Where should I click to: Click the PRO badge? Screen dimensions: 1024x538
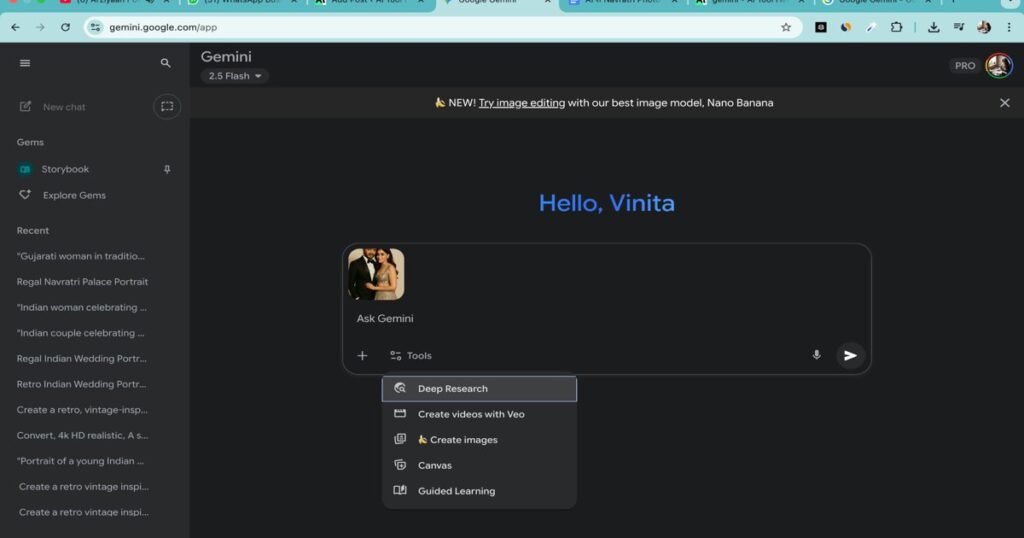coord(965,65)
